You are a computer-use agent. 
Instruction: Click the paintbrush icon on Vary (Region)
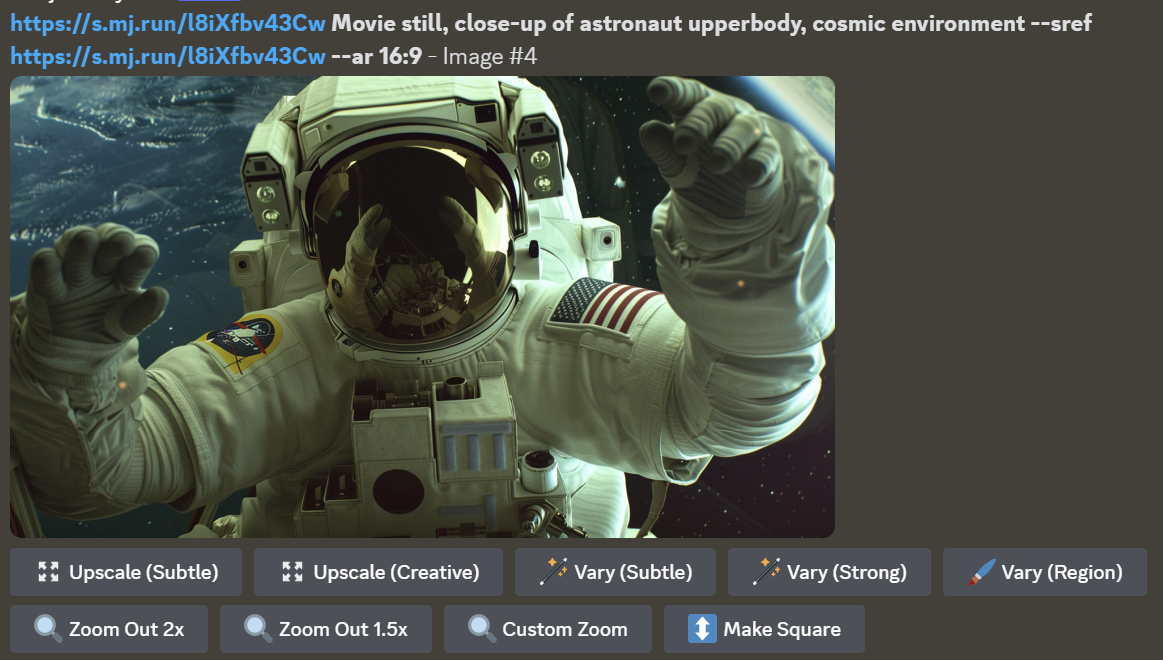pyautogui.click(x=981, y=572)
